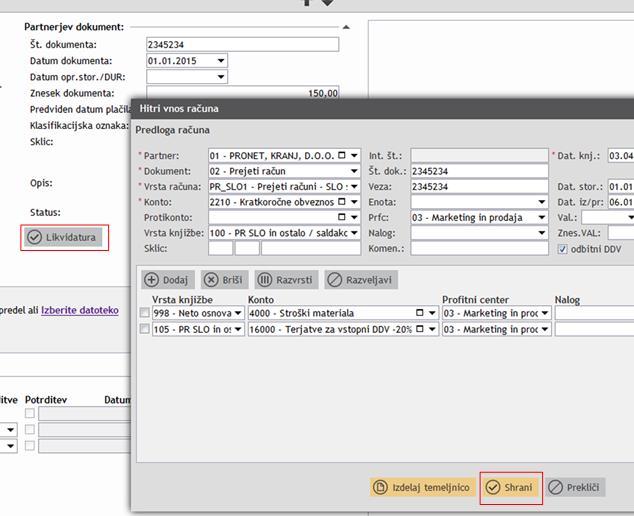Click Partner lookup square icon
Image resolution: width=634 pixels, height=516 pixels.
342,155
